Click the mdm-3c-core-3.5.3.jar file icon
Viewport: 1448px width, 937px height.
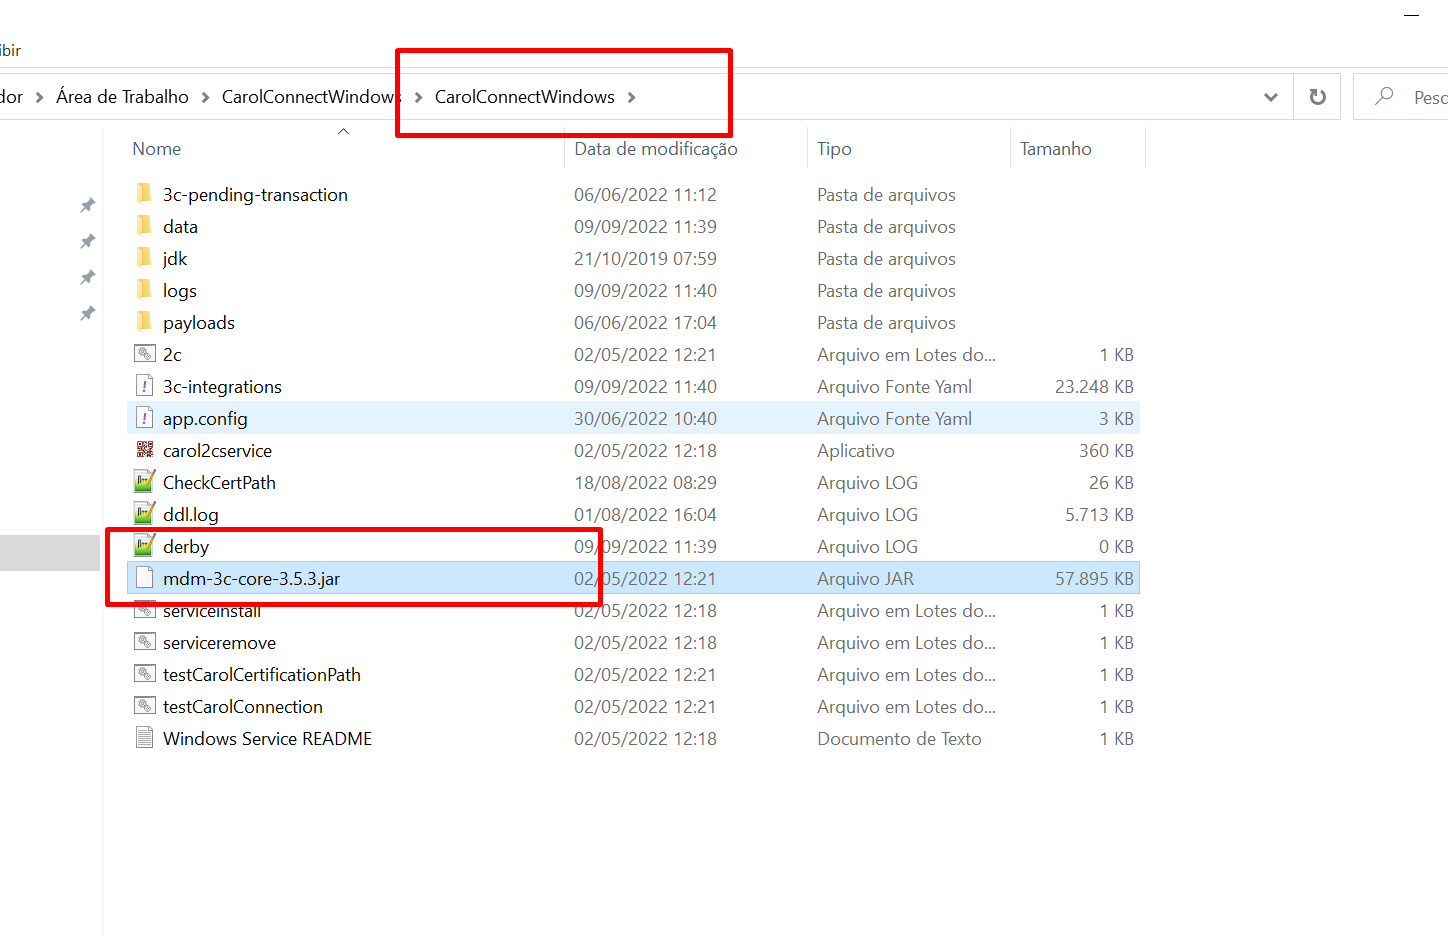pyautogui.click(x=145, y=577)
